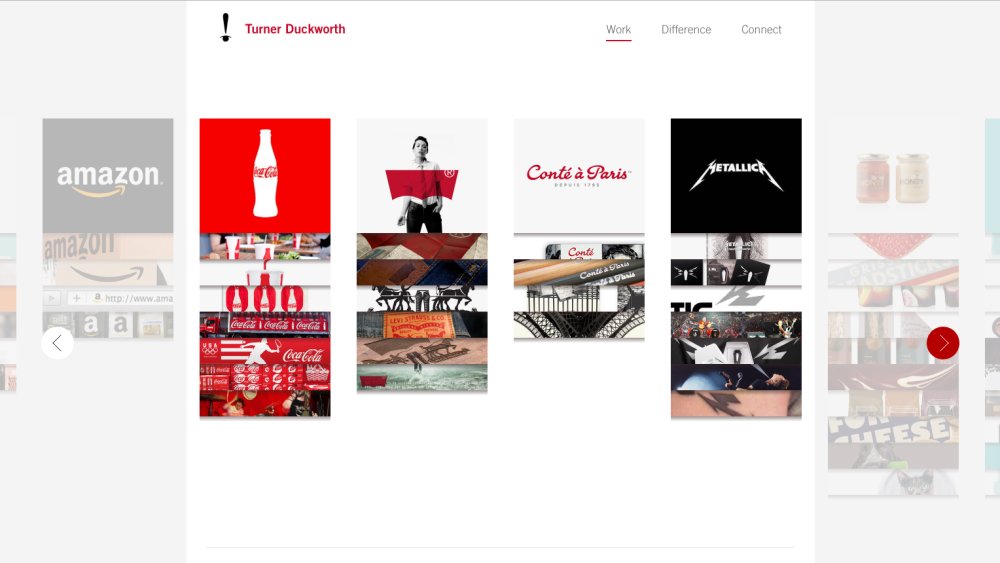Select the Amazon browser address bar strip
The height and width of the screenshot is (563, 1000).
click(108, 299)
